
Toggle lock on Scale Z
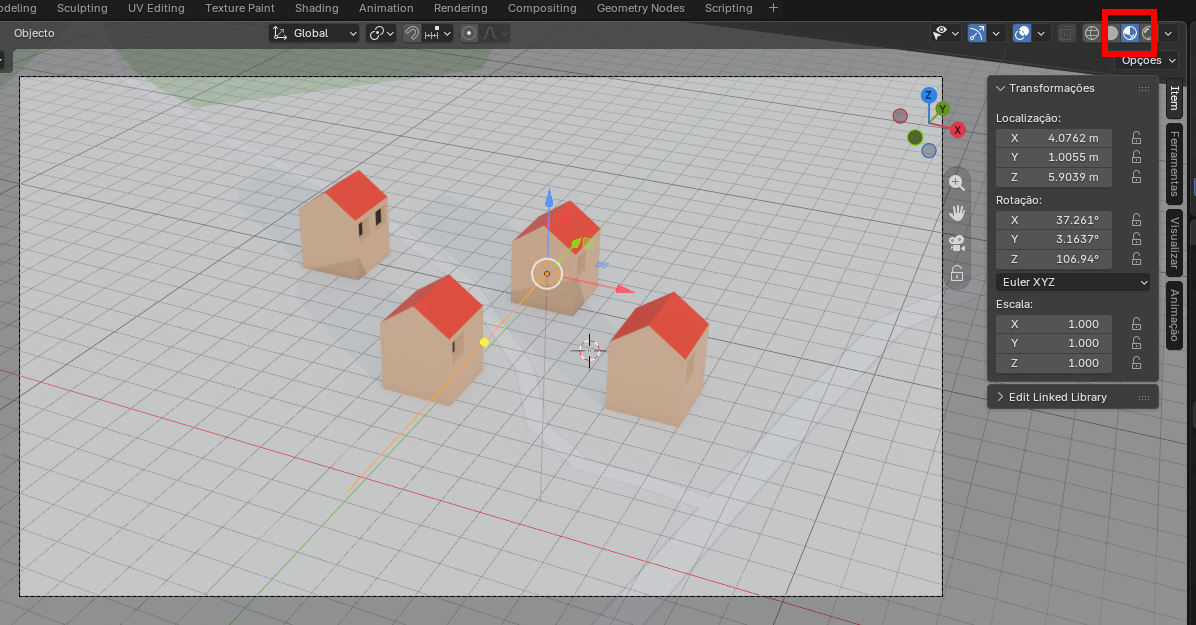pos(1136,363)
